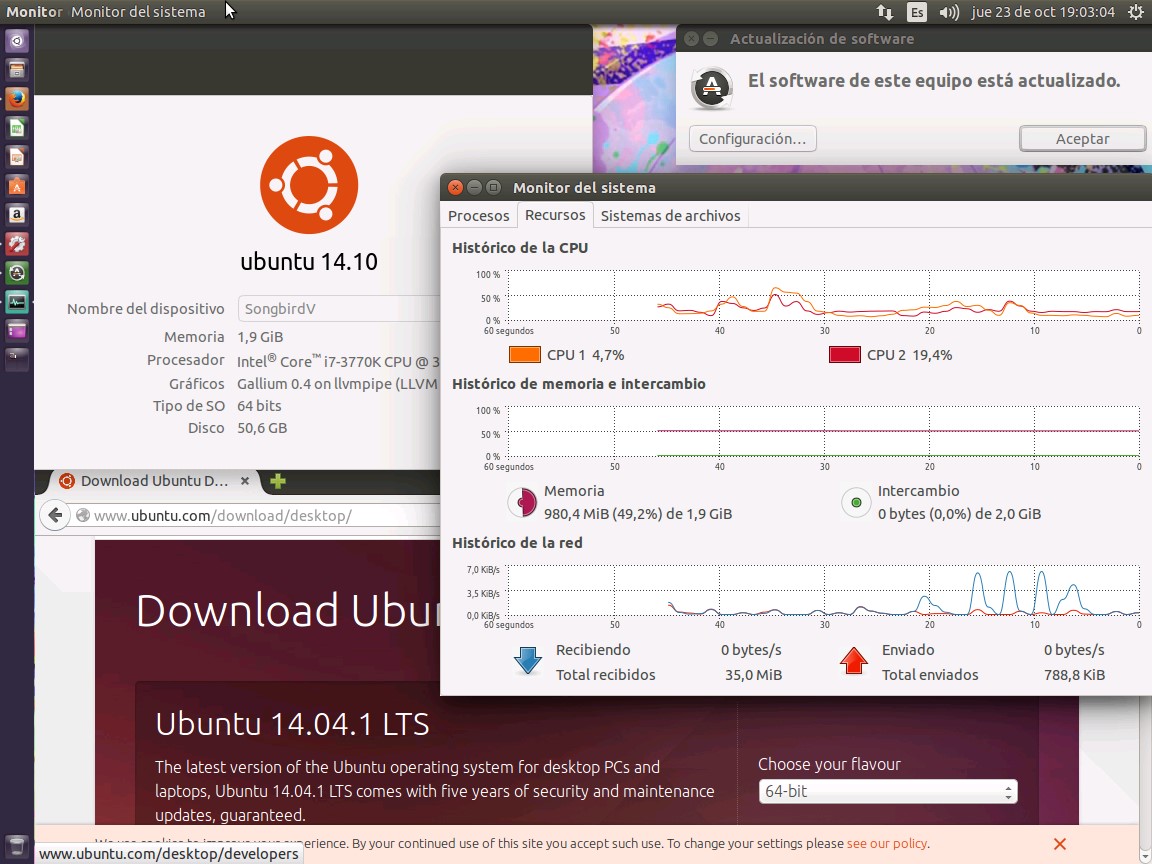1152x864 pixels.
Task: Open the sound volume indicator
Action: click(949, 12)
